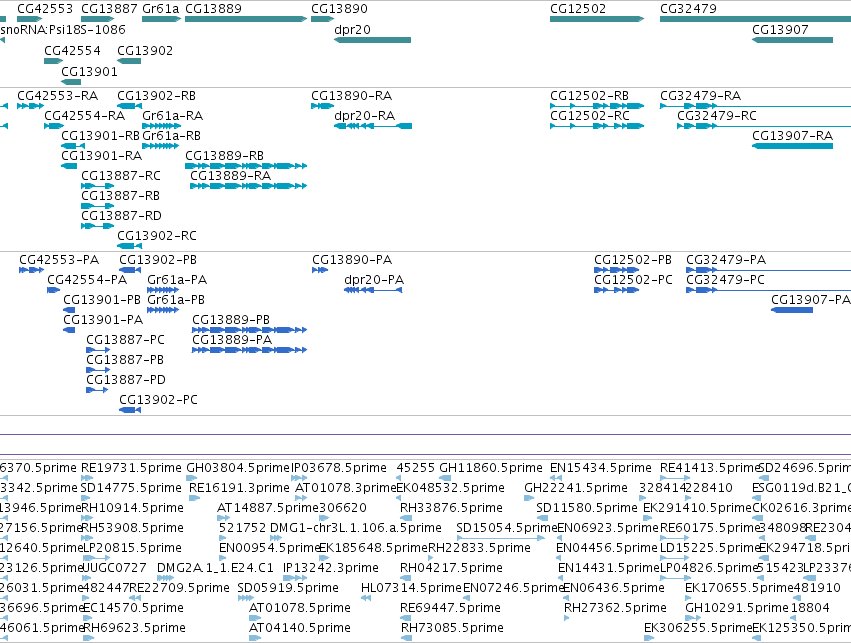
Task: Click the Gr61a-PB protein label
Action: [x=176, y=301]
